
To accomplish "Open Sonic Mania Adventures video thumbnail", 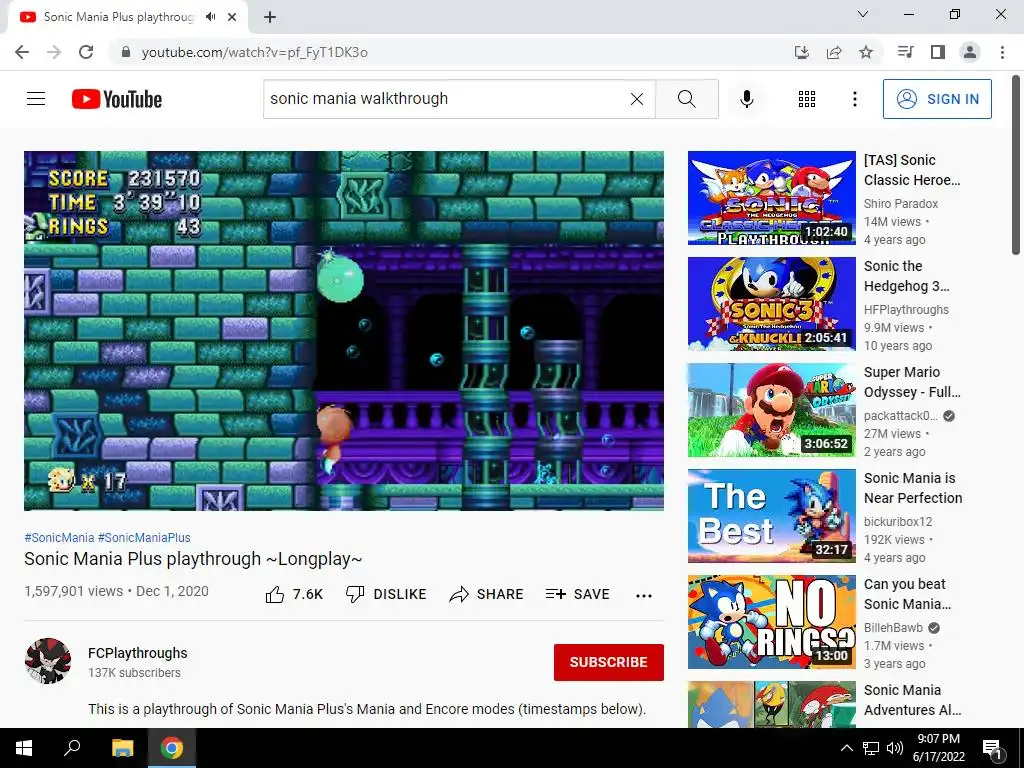I will [x=771, y=704].
